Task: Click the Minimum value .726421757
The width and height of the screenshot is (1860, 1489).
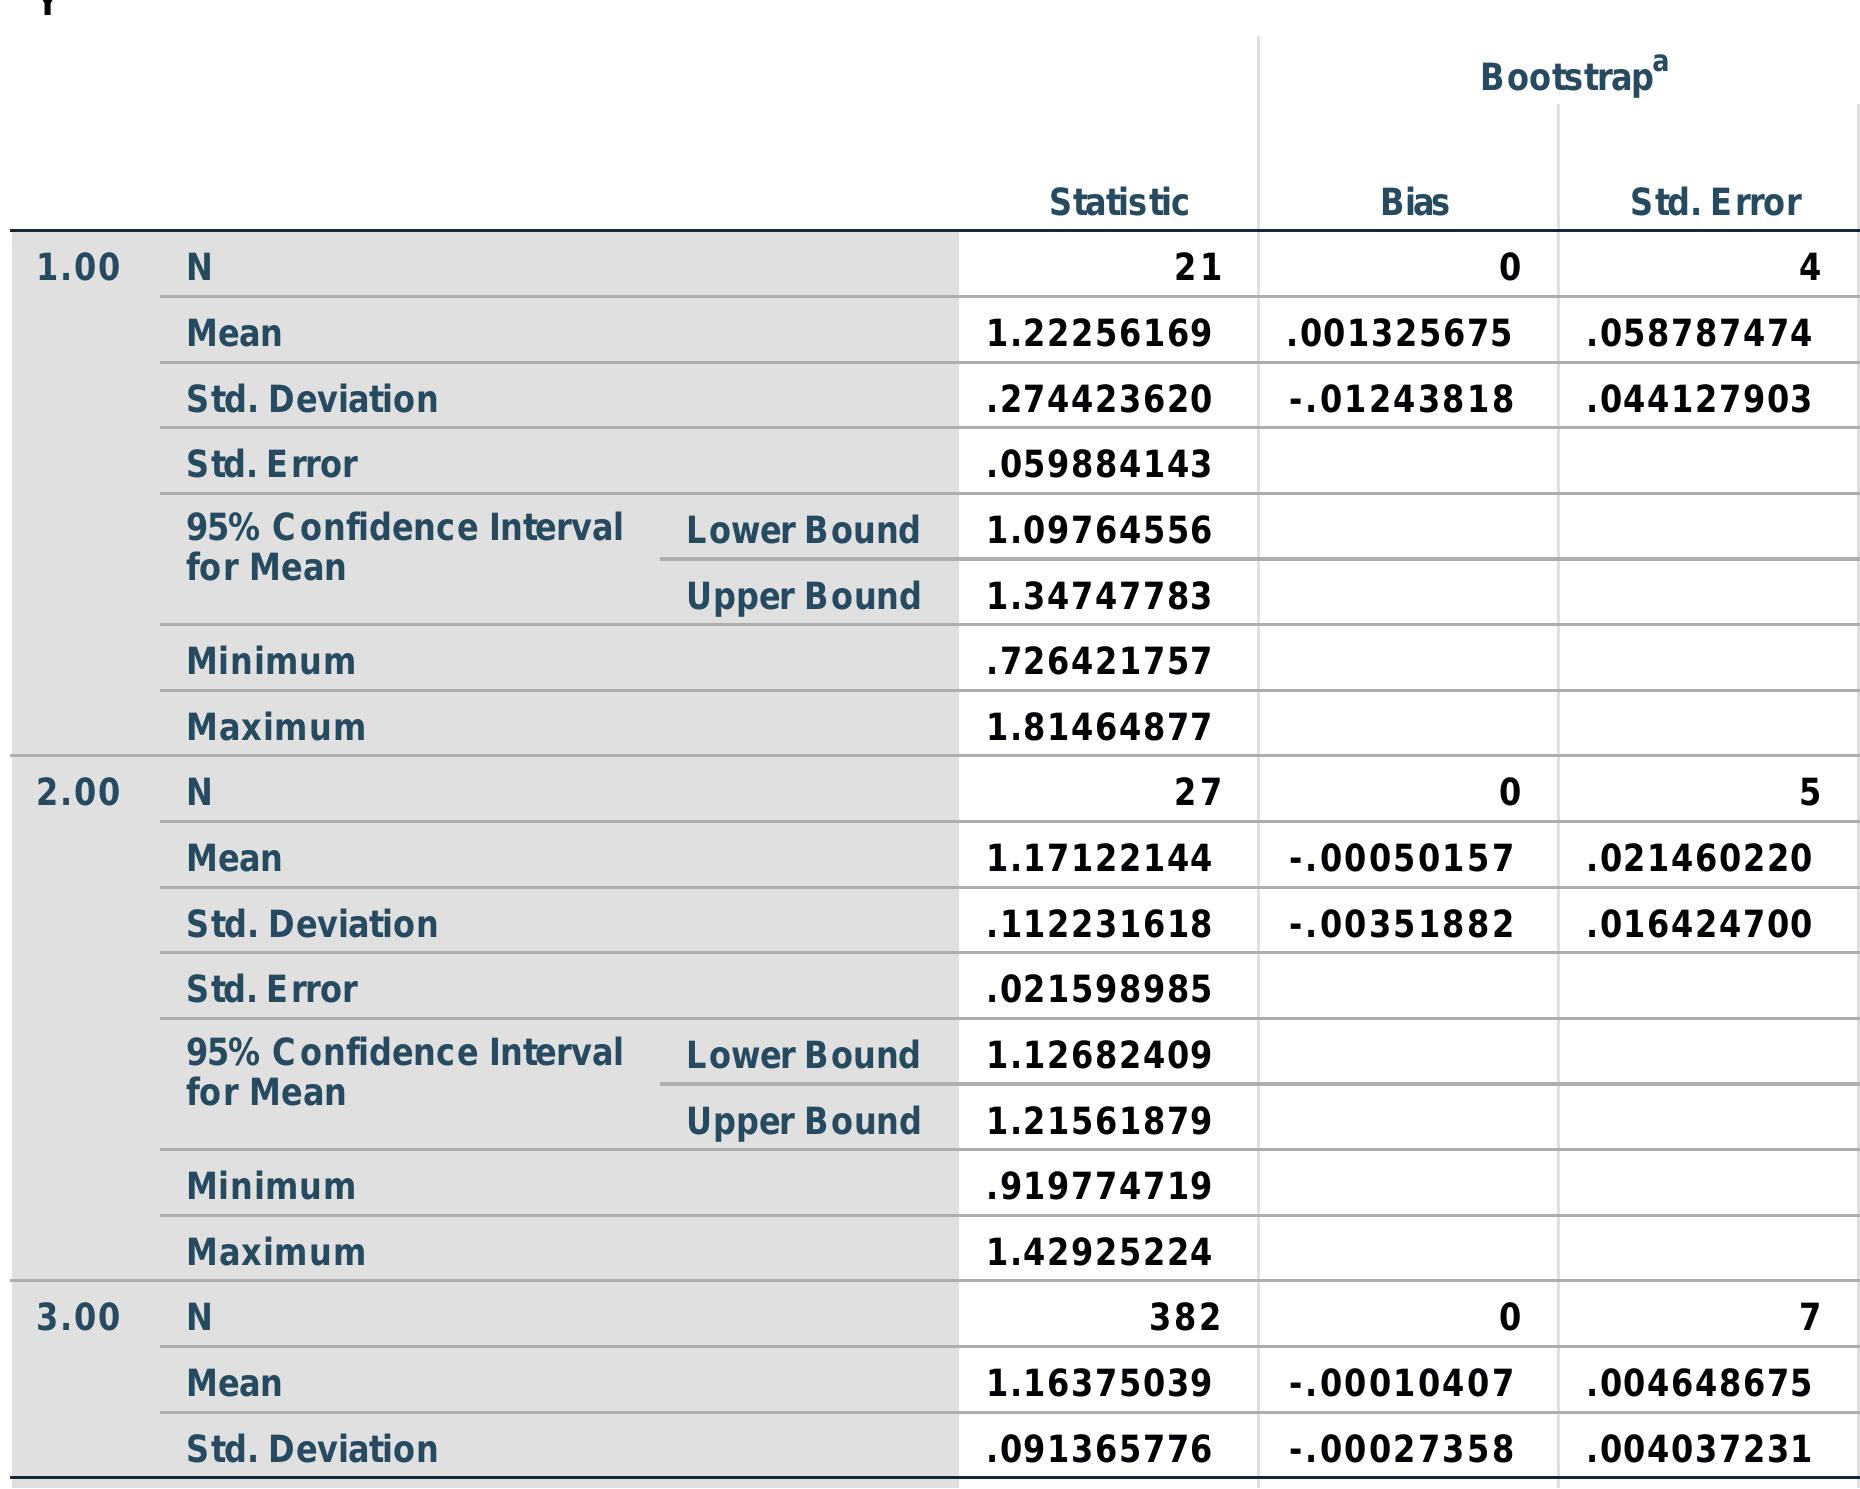Action: (x=1098, y=662)
